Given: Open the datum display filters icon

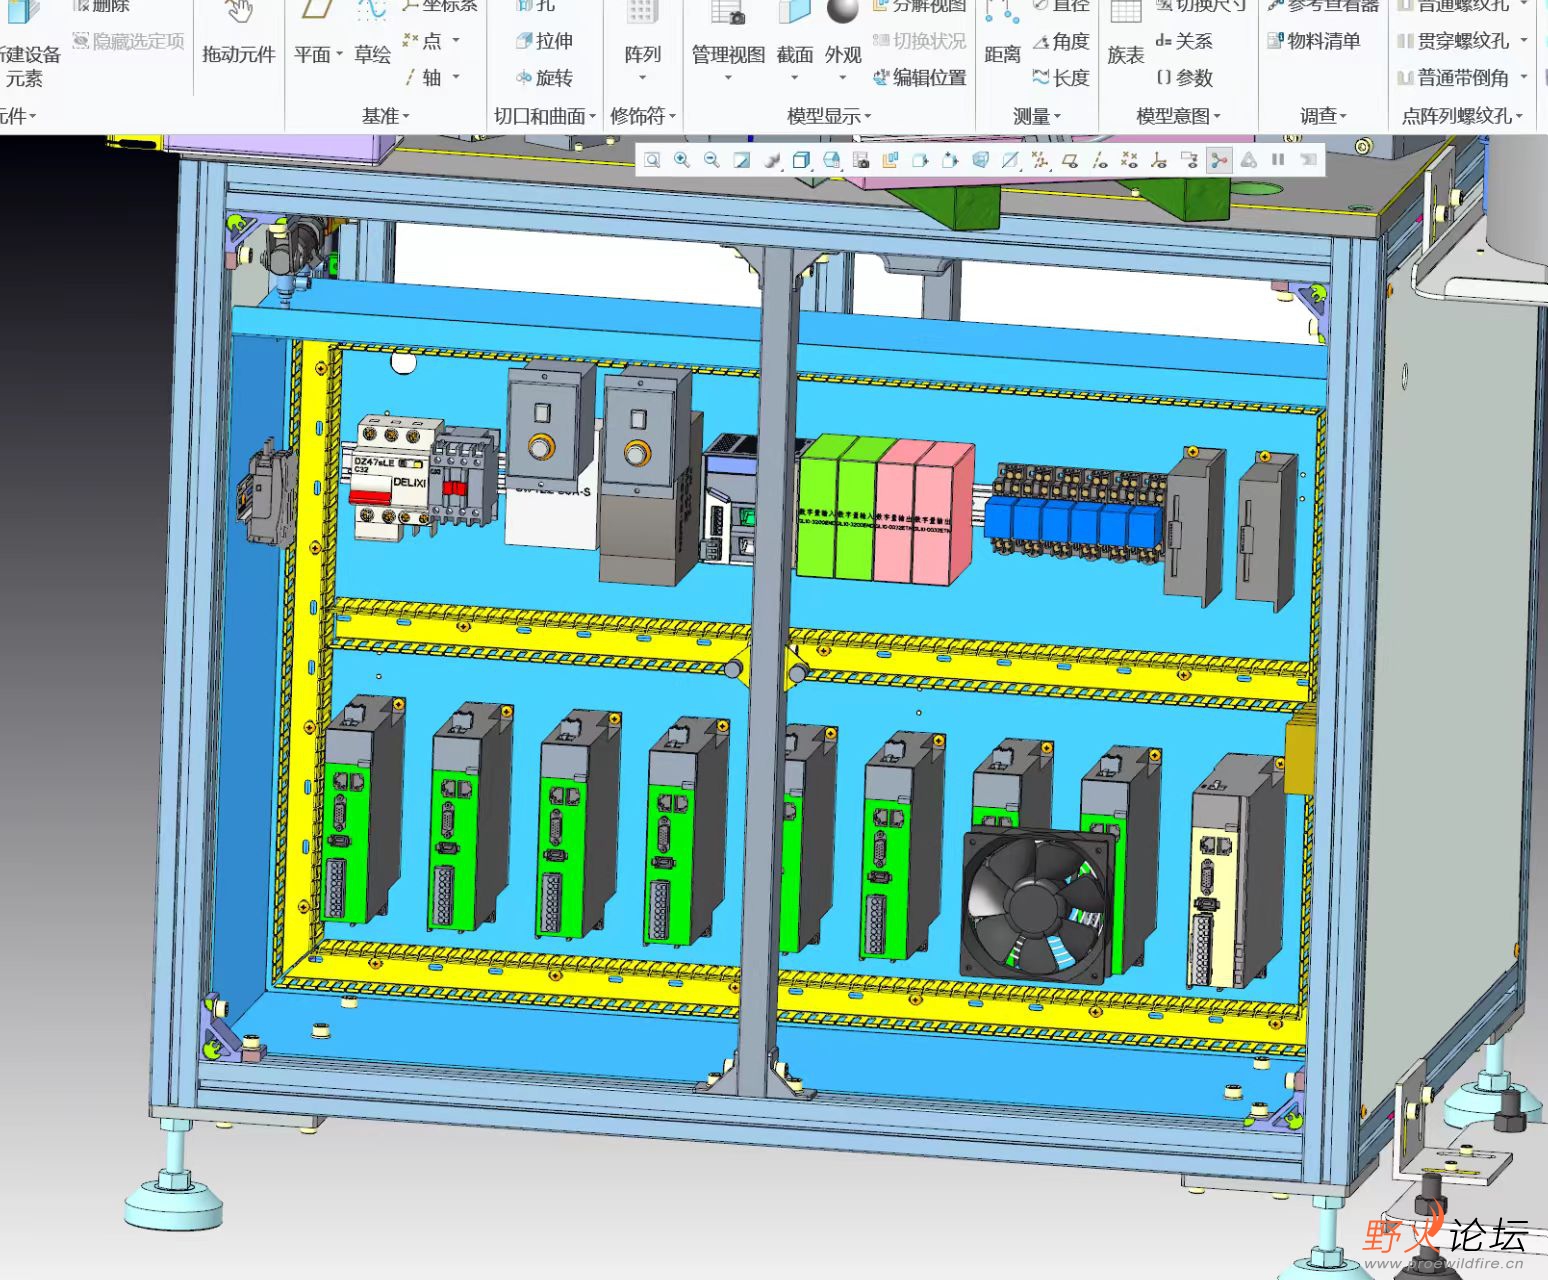Looking at the screenshot, I should 1040,160.
